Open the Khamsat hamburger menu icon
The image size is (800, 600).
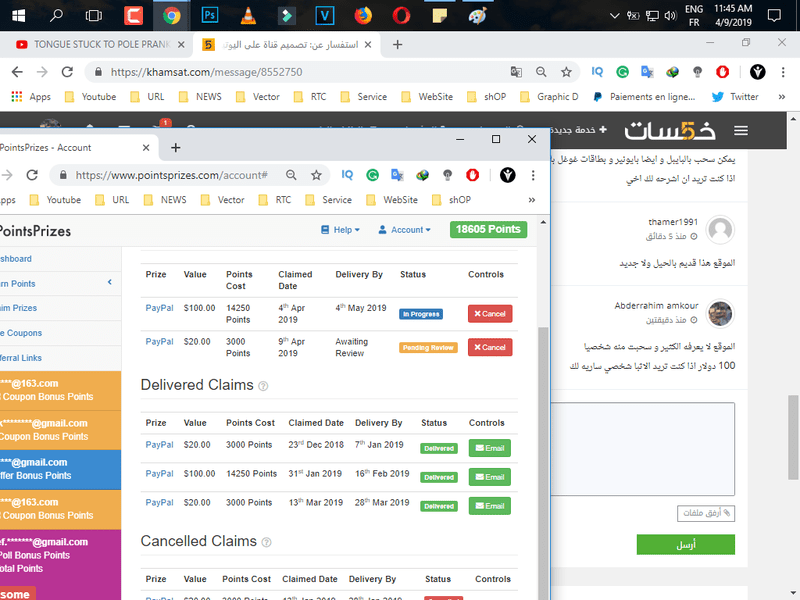(741, 130)
